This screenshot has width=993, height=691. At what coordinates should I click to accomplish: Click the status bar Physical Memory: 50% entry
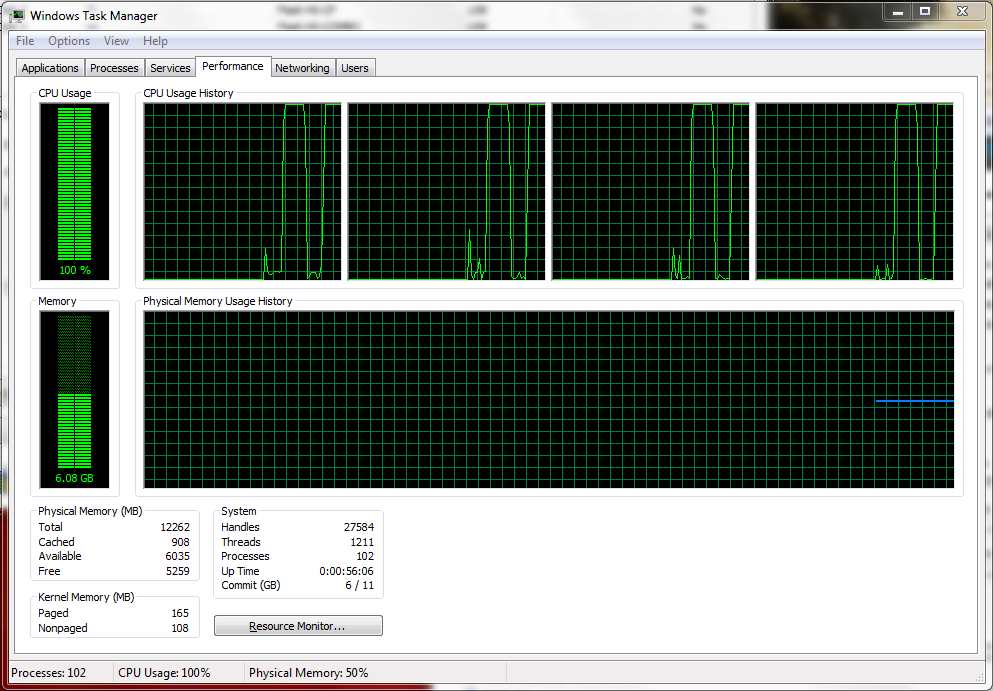308,673
